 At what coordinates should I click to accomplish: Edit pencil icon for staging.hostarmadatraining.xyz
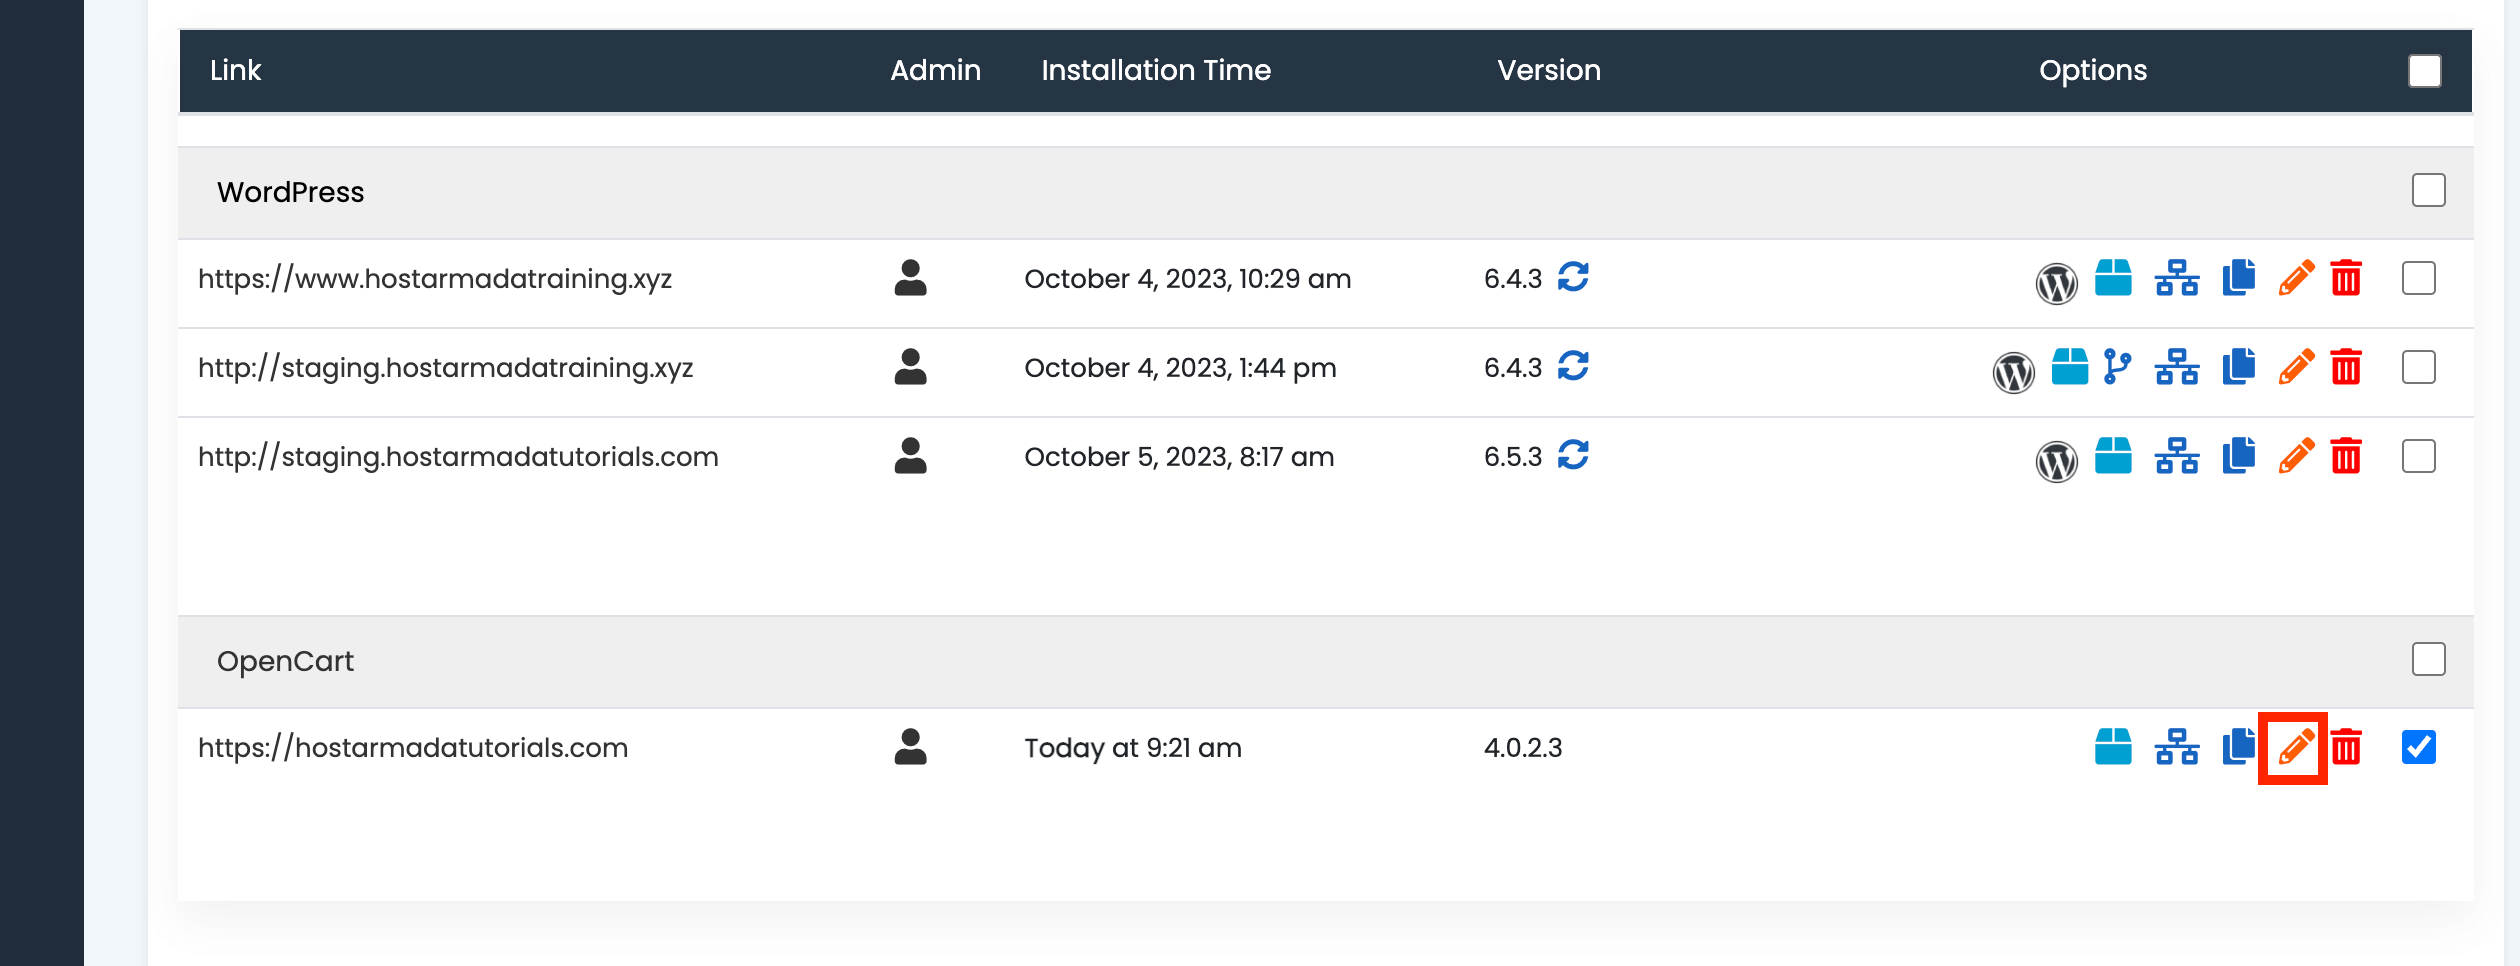[2296, 367]
